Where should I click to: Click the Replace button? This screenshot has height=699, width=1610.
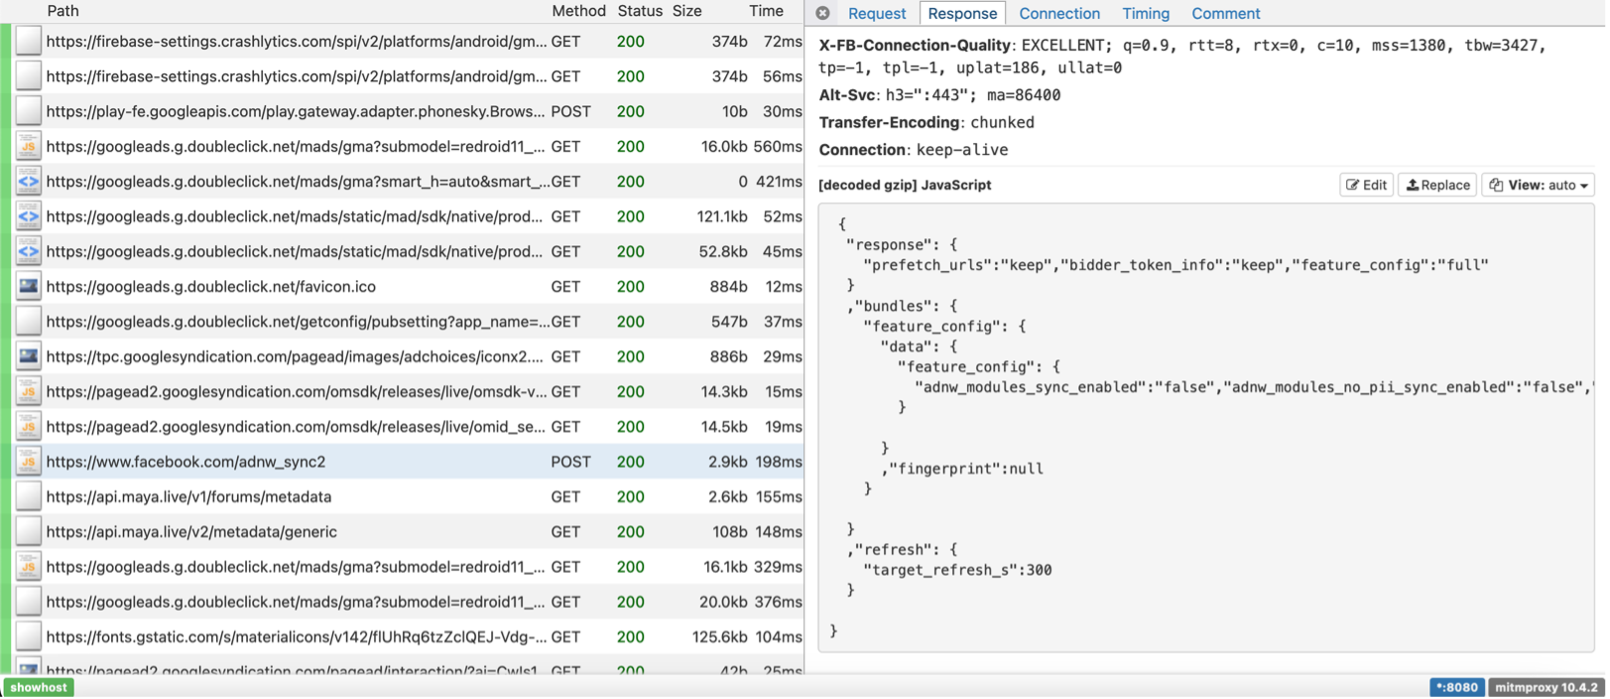[x=1437, y=185]
